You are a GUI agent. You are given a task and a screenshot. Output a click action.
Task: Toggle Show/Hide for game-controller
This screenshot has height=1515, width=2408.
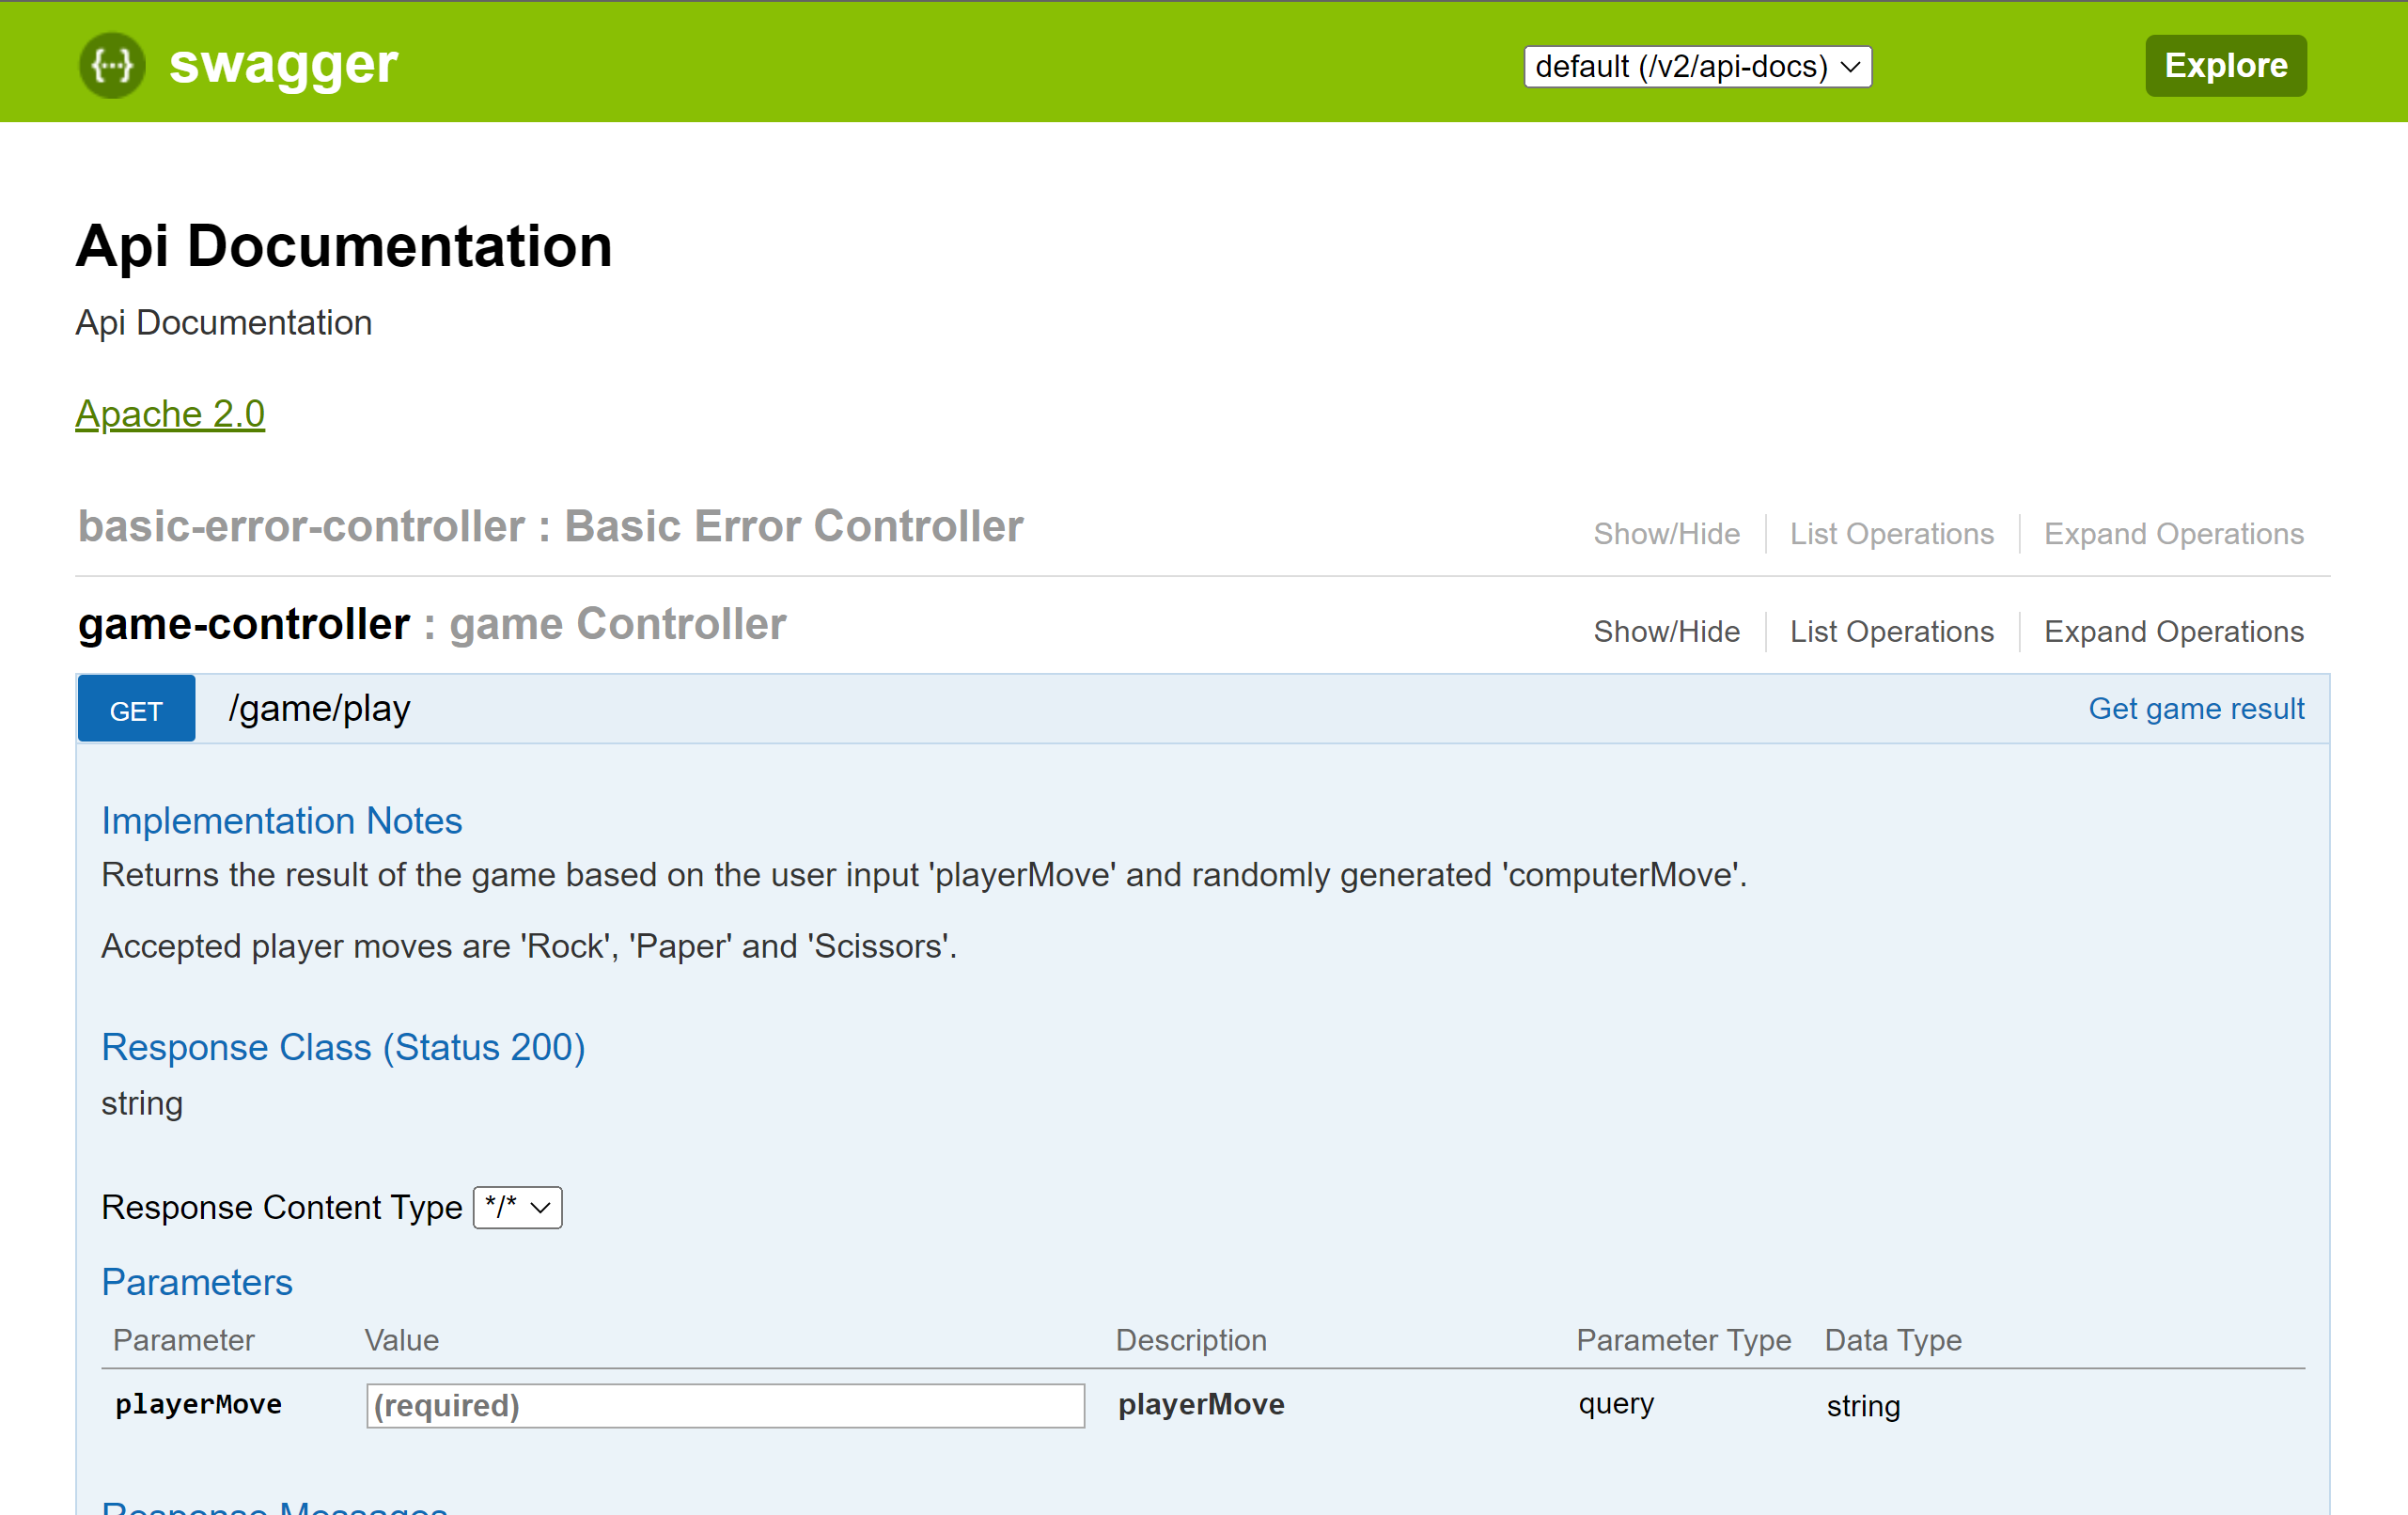coord(1666,632)
